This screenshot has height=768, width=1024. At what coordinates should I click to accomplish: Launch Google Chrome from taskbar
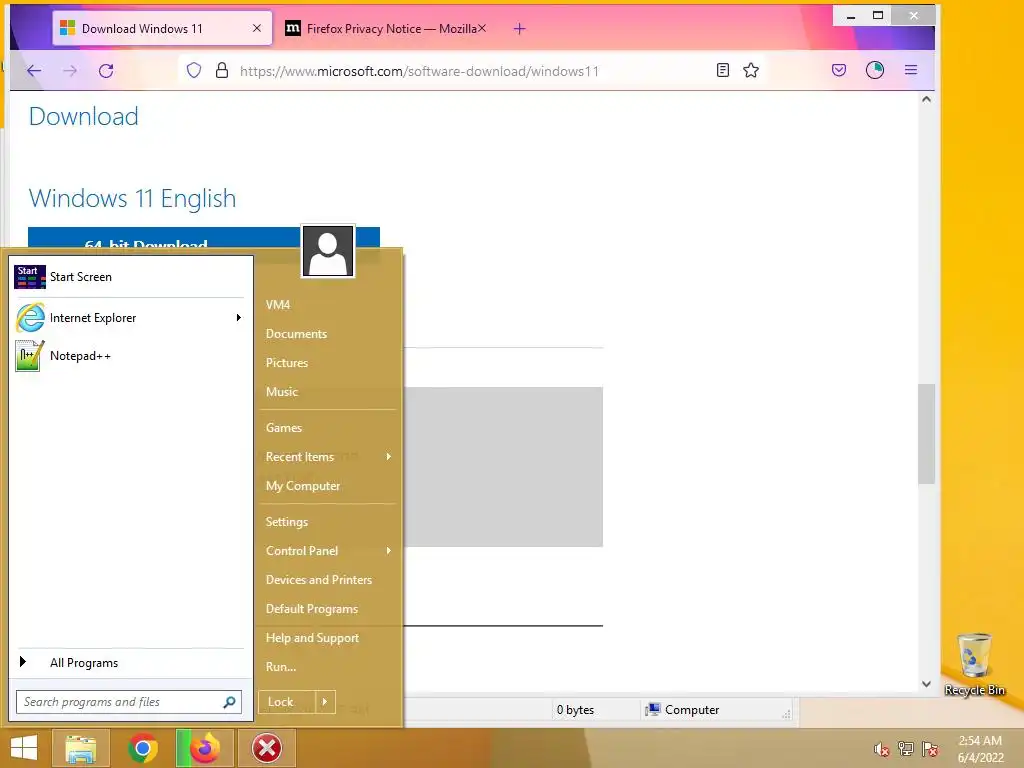click(x=142, y=748)
